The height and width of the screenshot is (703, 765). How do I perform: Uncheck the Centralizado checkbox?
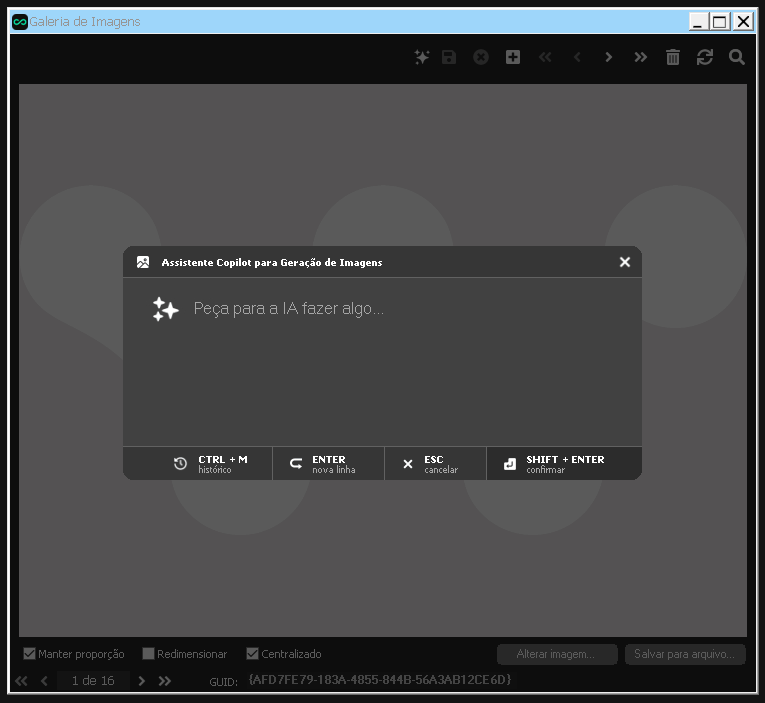click(x=253, y=654)
